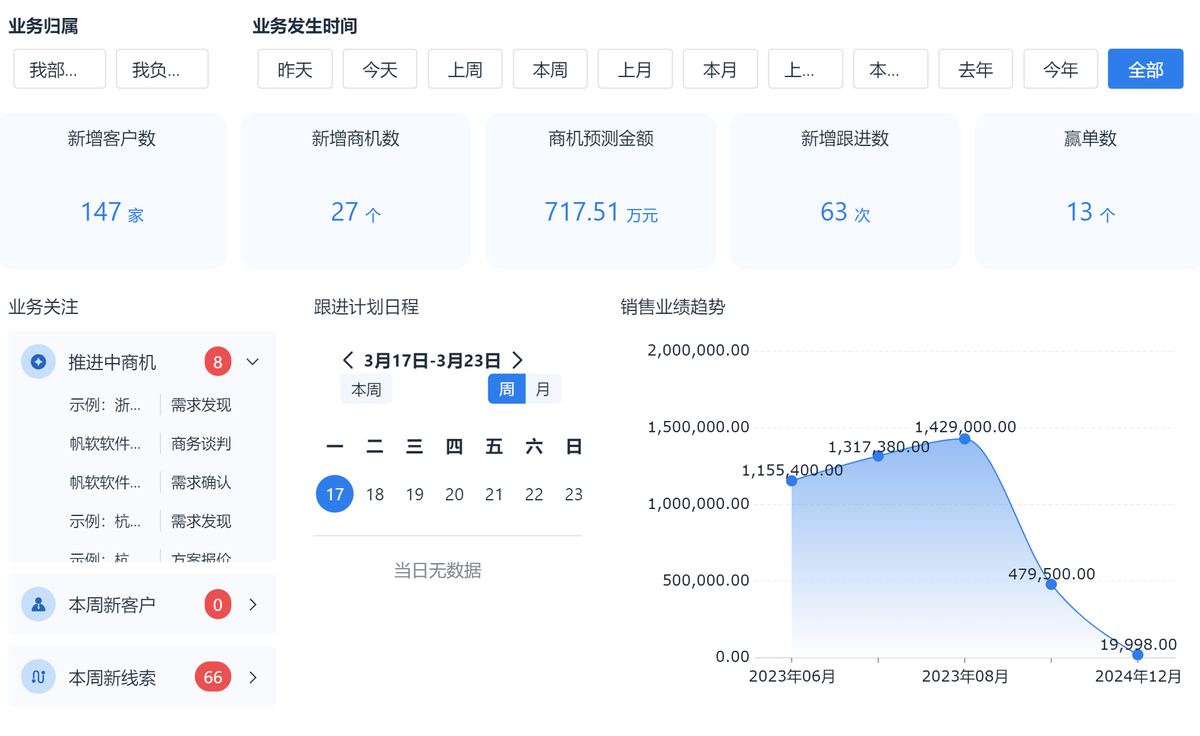Screen dimensions: 1200x736
Task: Click the 本周新线索 route icon
Action: (38, 677)
